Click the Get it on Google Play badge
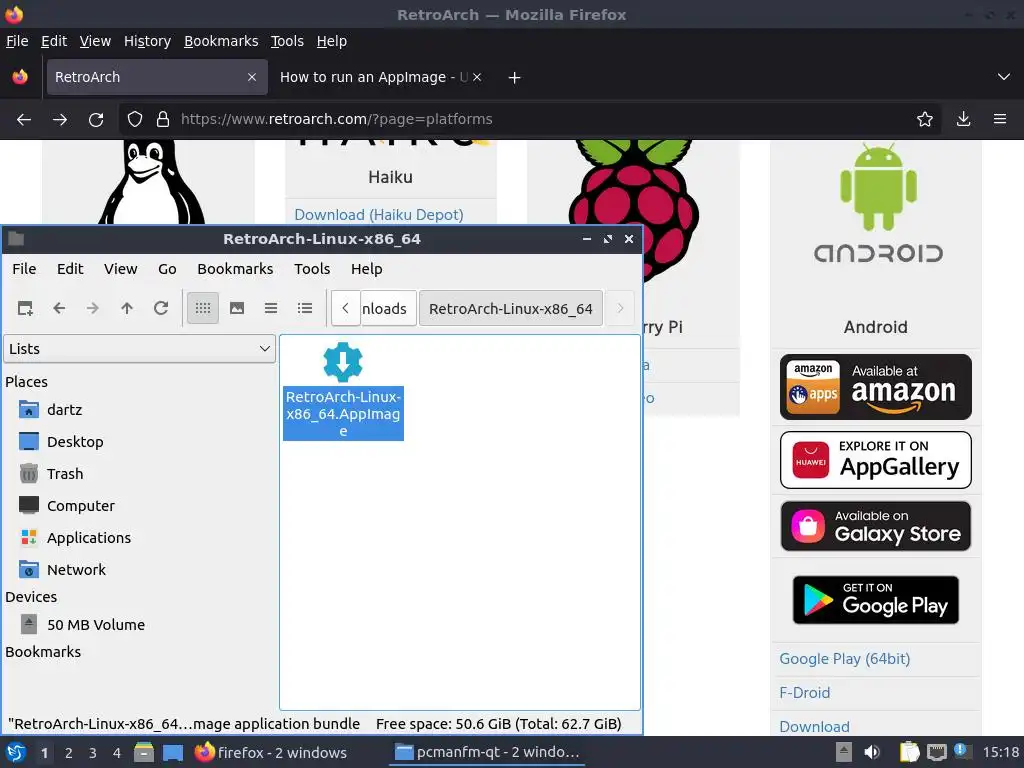1024x768 pixels. (x=876, y=600)
